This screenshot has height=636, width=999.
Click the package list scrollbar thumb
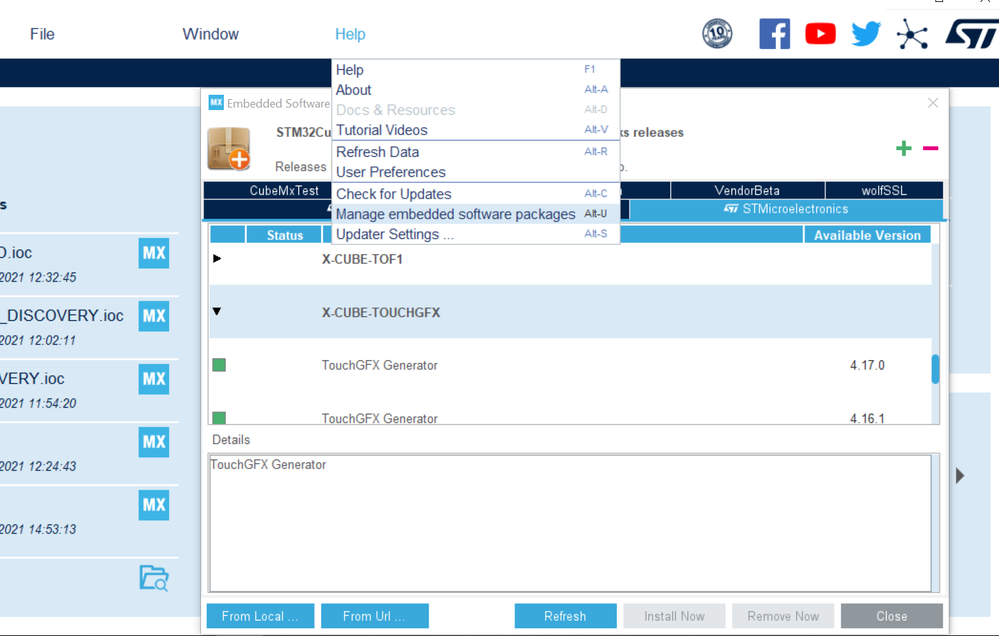point(935,369)
